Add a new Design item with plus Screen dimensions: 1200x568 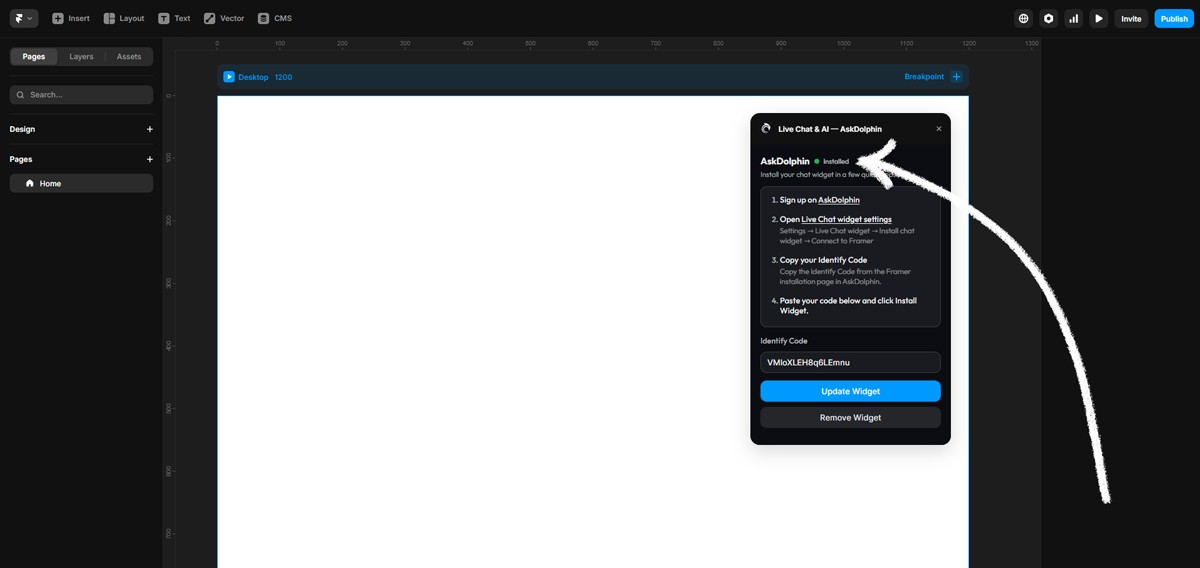[150, 129]
